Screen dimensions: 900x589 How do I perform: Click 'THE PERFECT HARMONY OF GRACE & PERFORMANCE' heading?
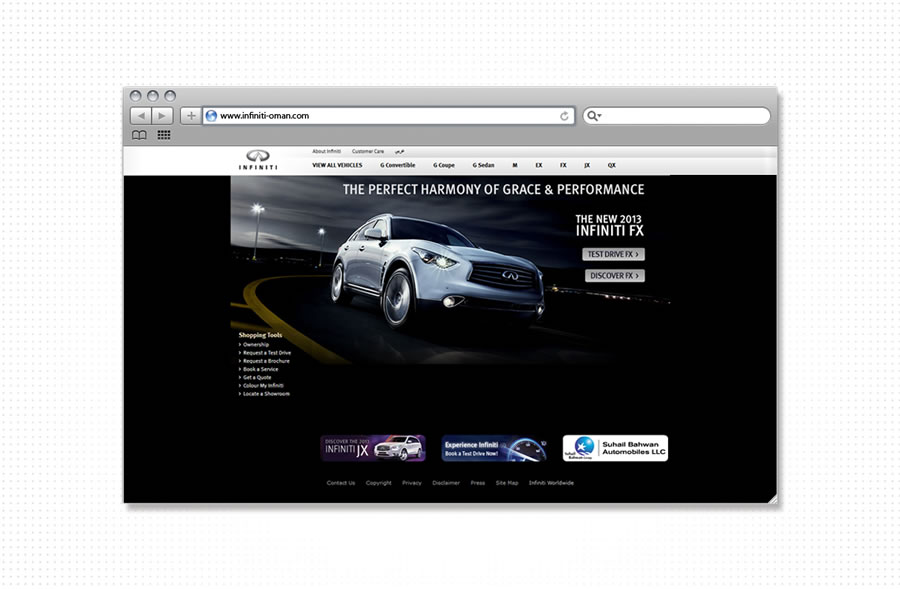(494, 189)
